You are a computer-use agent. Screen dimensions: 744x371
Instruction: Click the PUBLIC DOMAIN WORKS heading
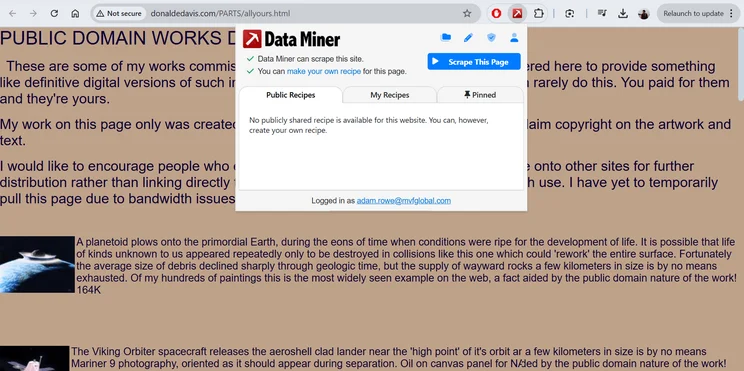tap(118, 38)
